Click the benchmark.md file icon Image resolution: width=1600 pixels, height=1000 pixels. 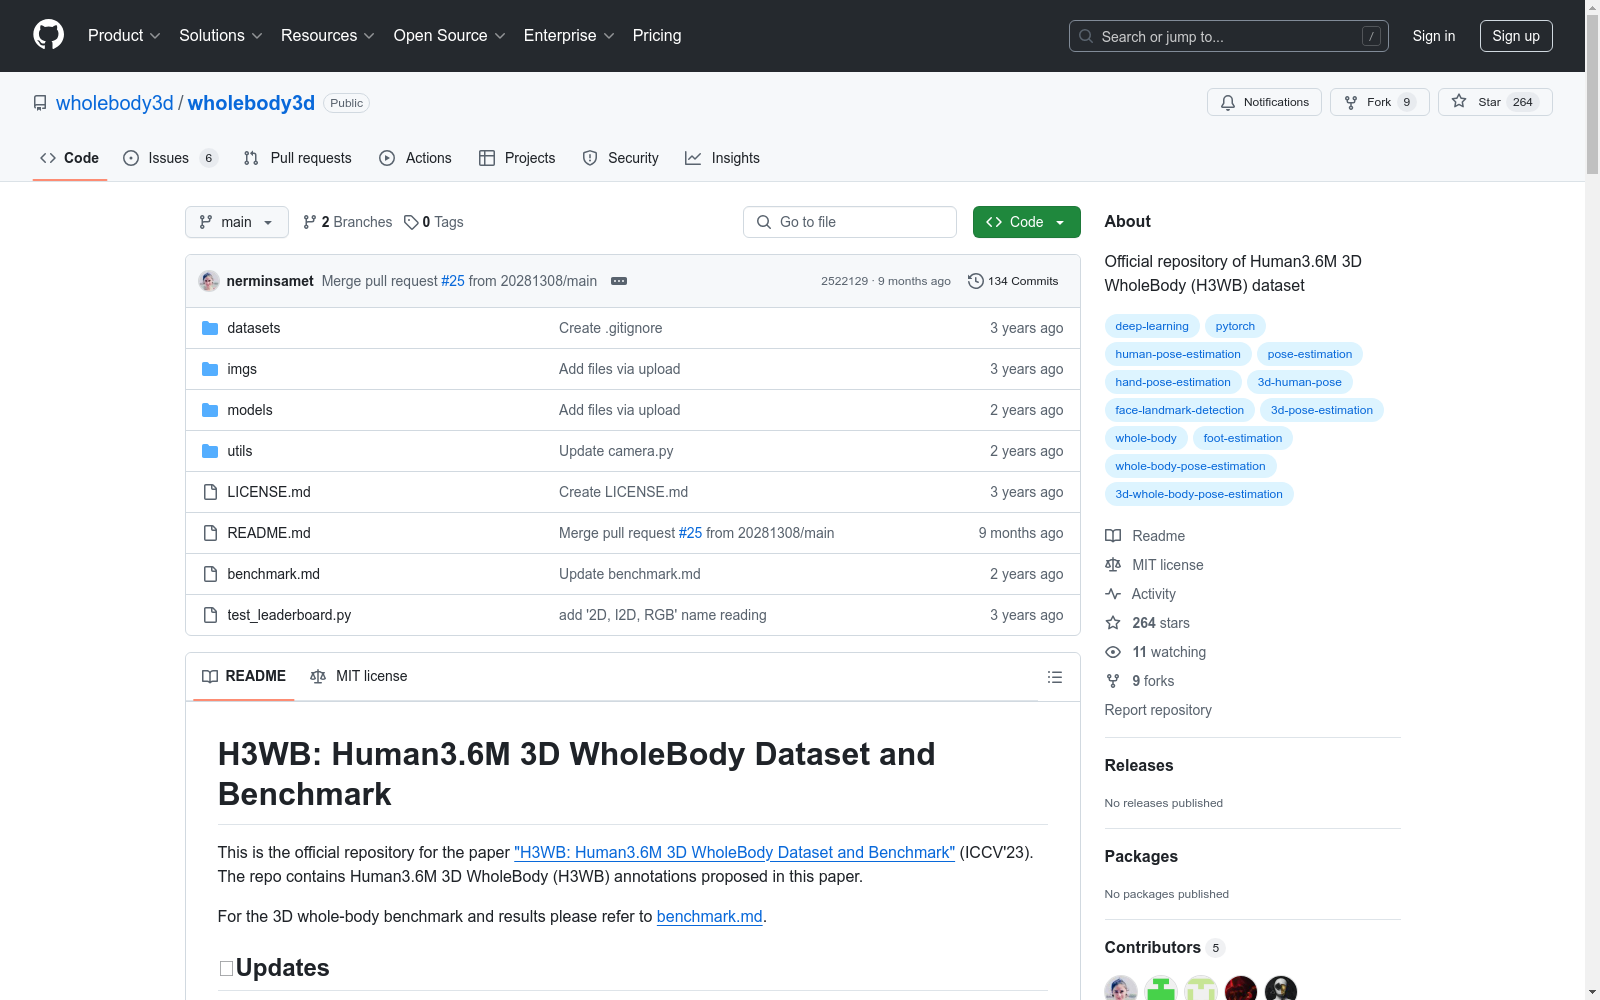[x=210, y=574]
